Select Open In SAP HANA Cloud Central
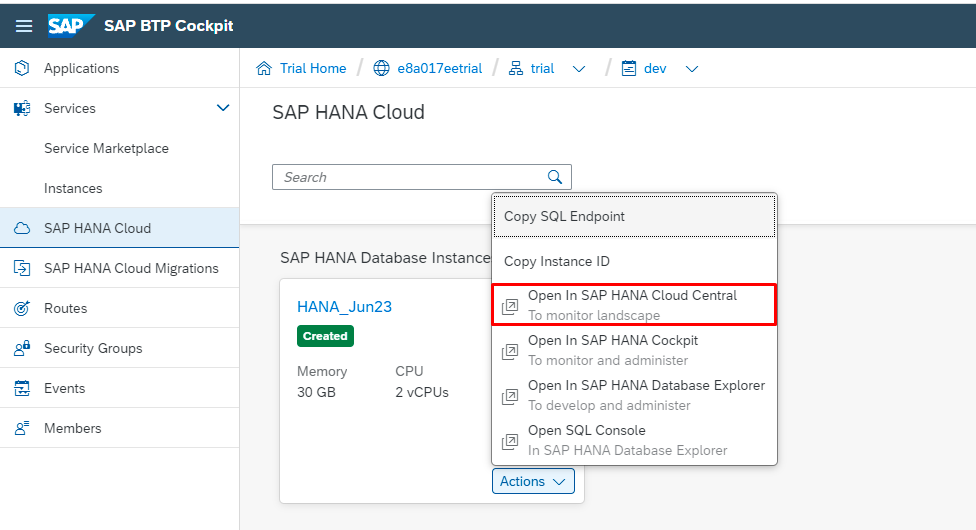This screenshot has height=530, width=976. click(634, 305)
